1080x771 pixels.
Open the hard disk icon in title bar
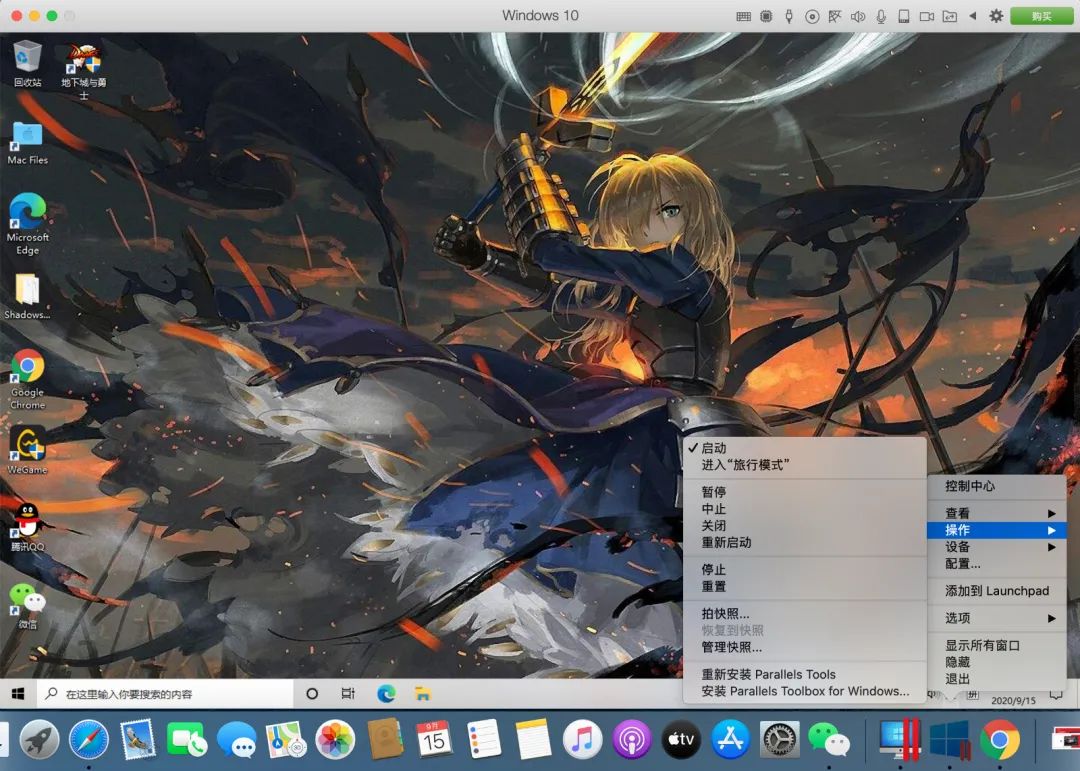pyautogui.click(x=904, y=16)
